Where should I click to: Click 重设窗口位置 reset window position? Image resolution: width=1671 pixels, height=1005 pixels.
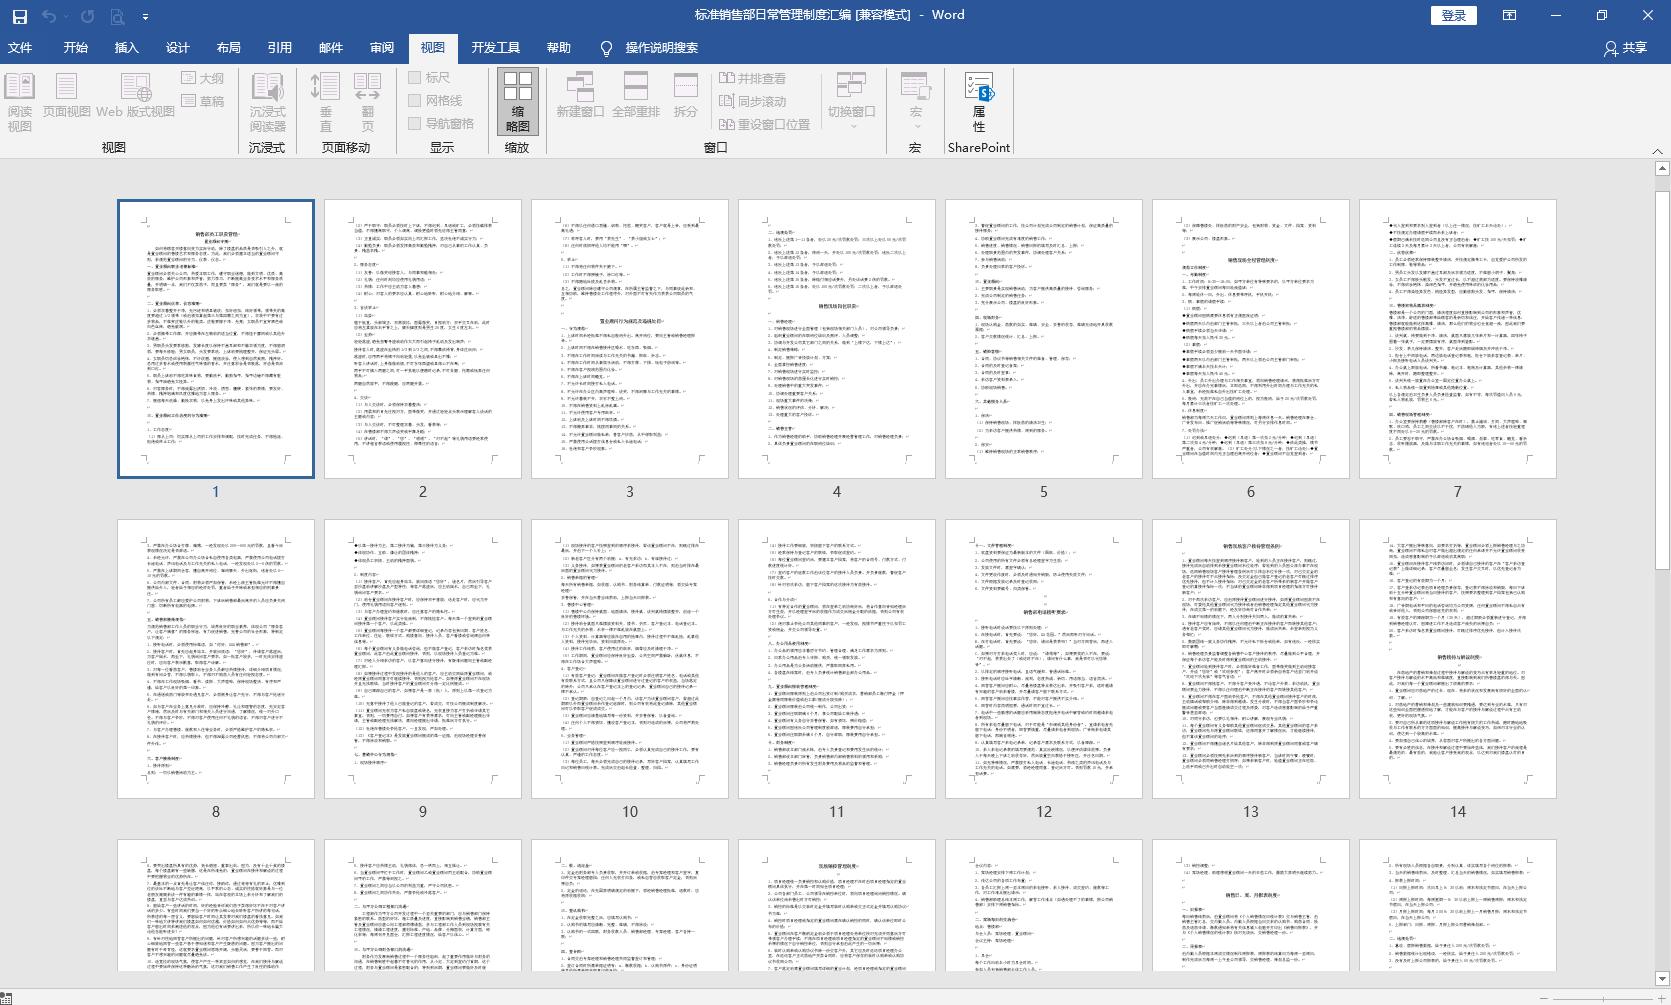765,124
